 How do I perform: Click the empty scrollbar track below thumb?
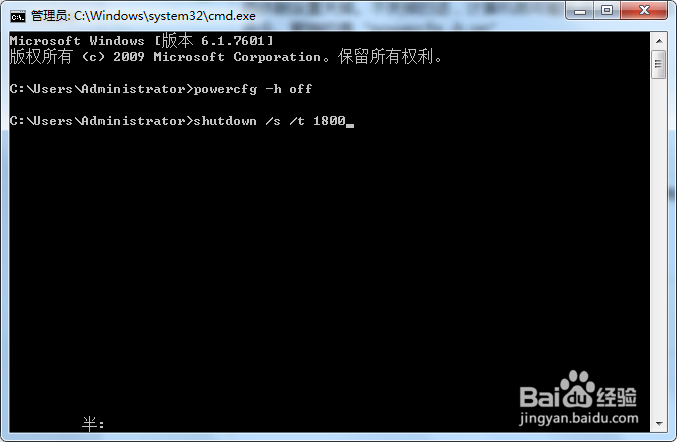coord(659,246)
